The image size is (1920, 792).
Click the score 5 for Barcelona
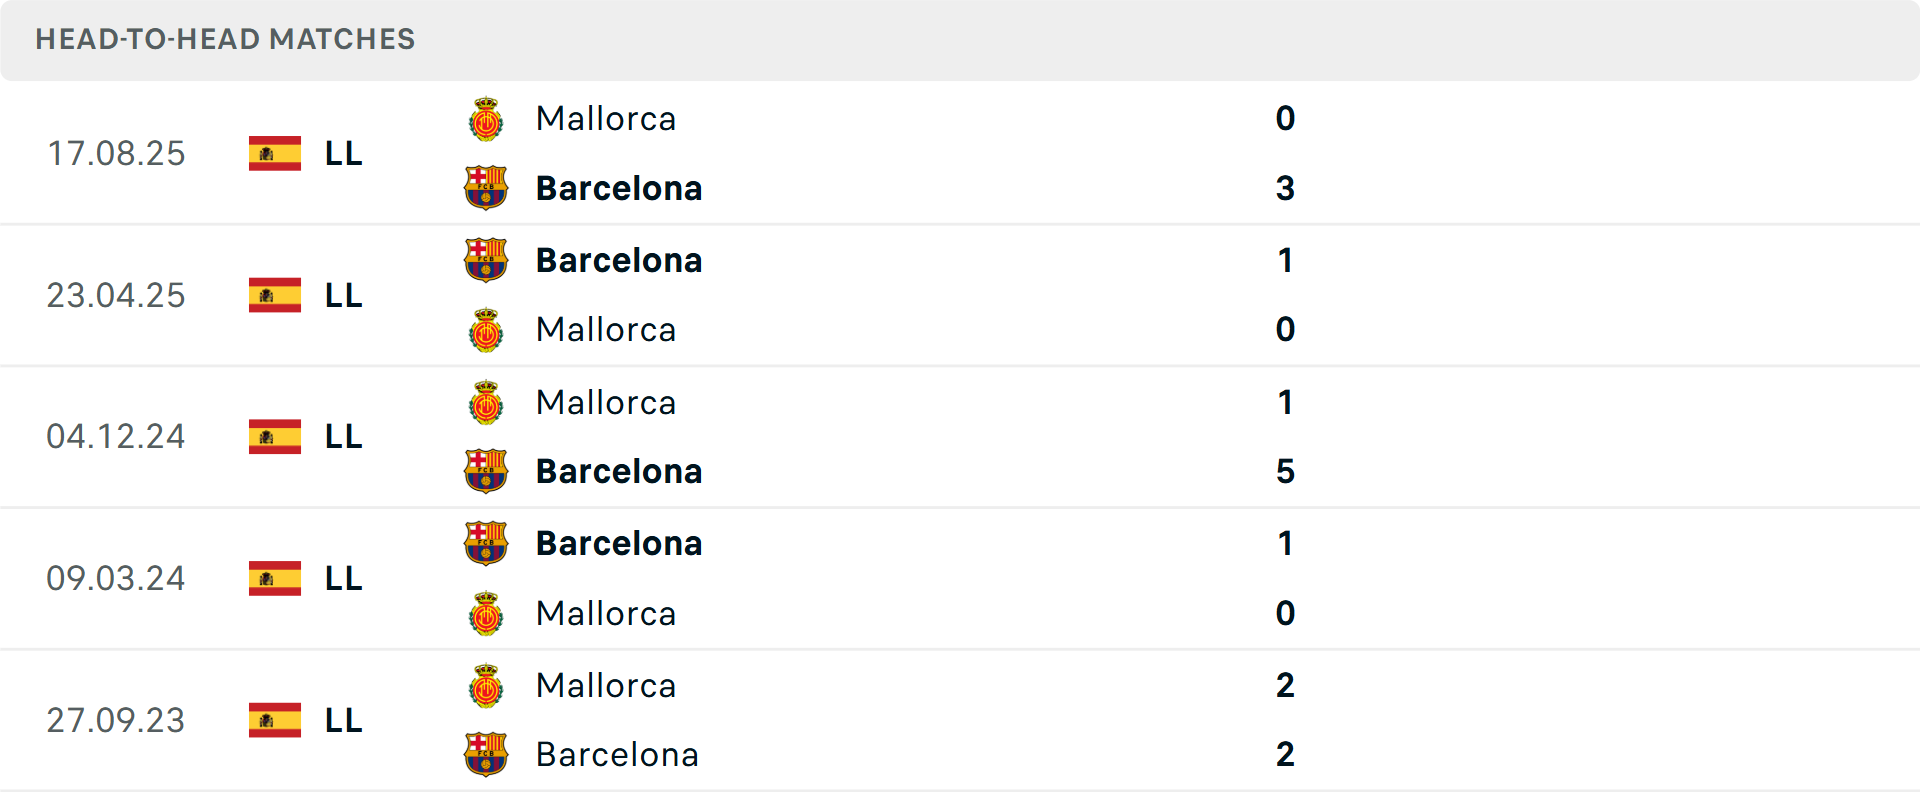tap(1285, 471)
